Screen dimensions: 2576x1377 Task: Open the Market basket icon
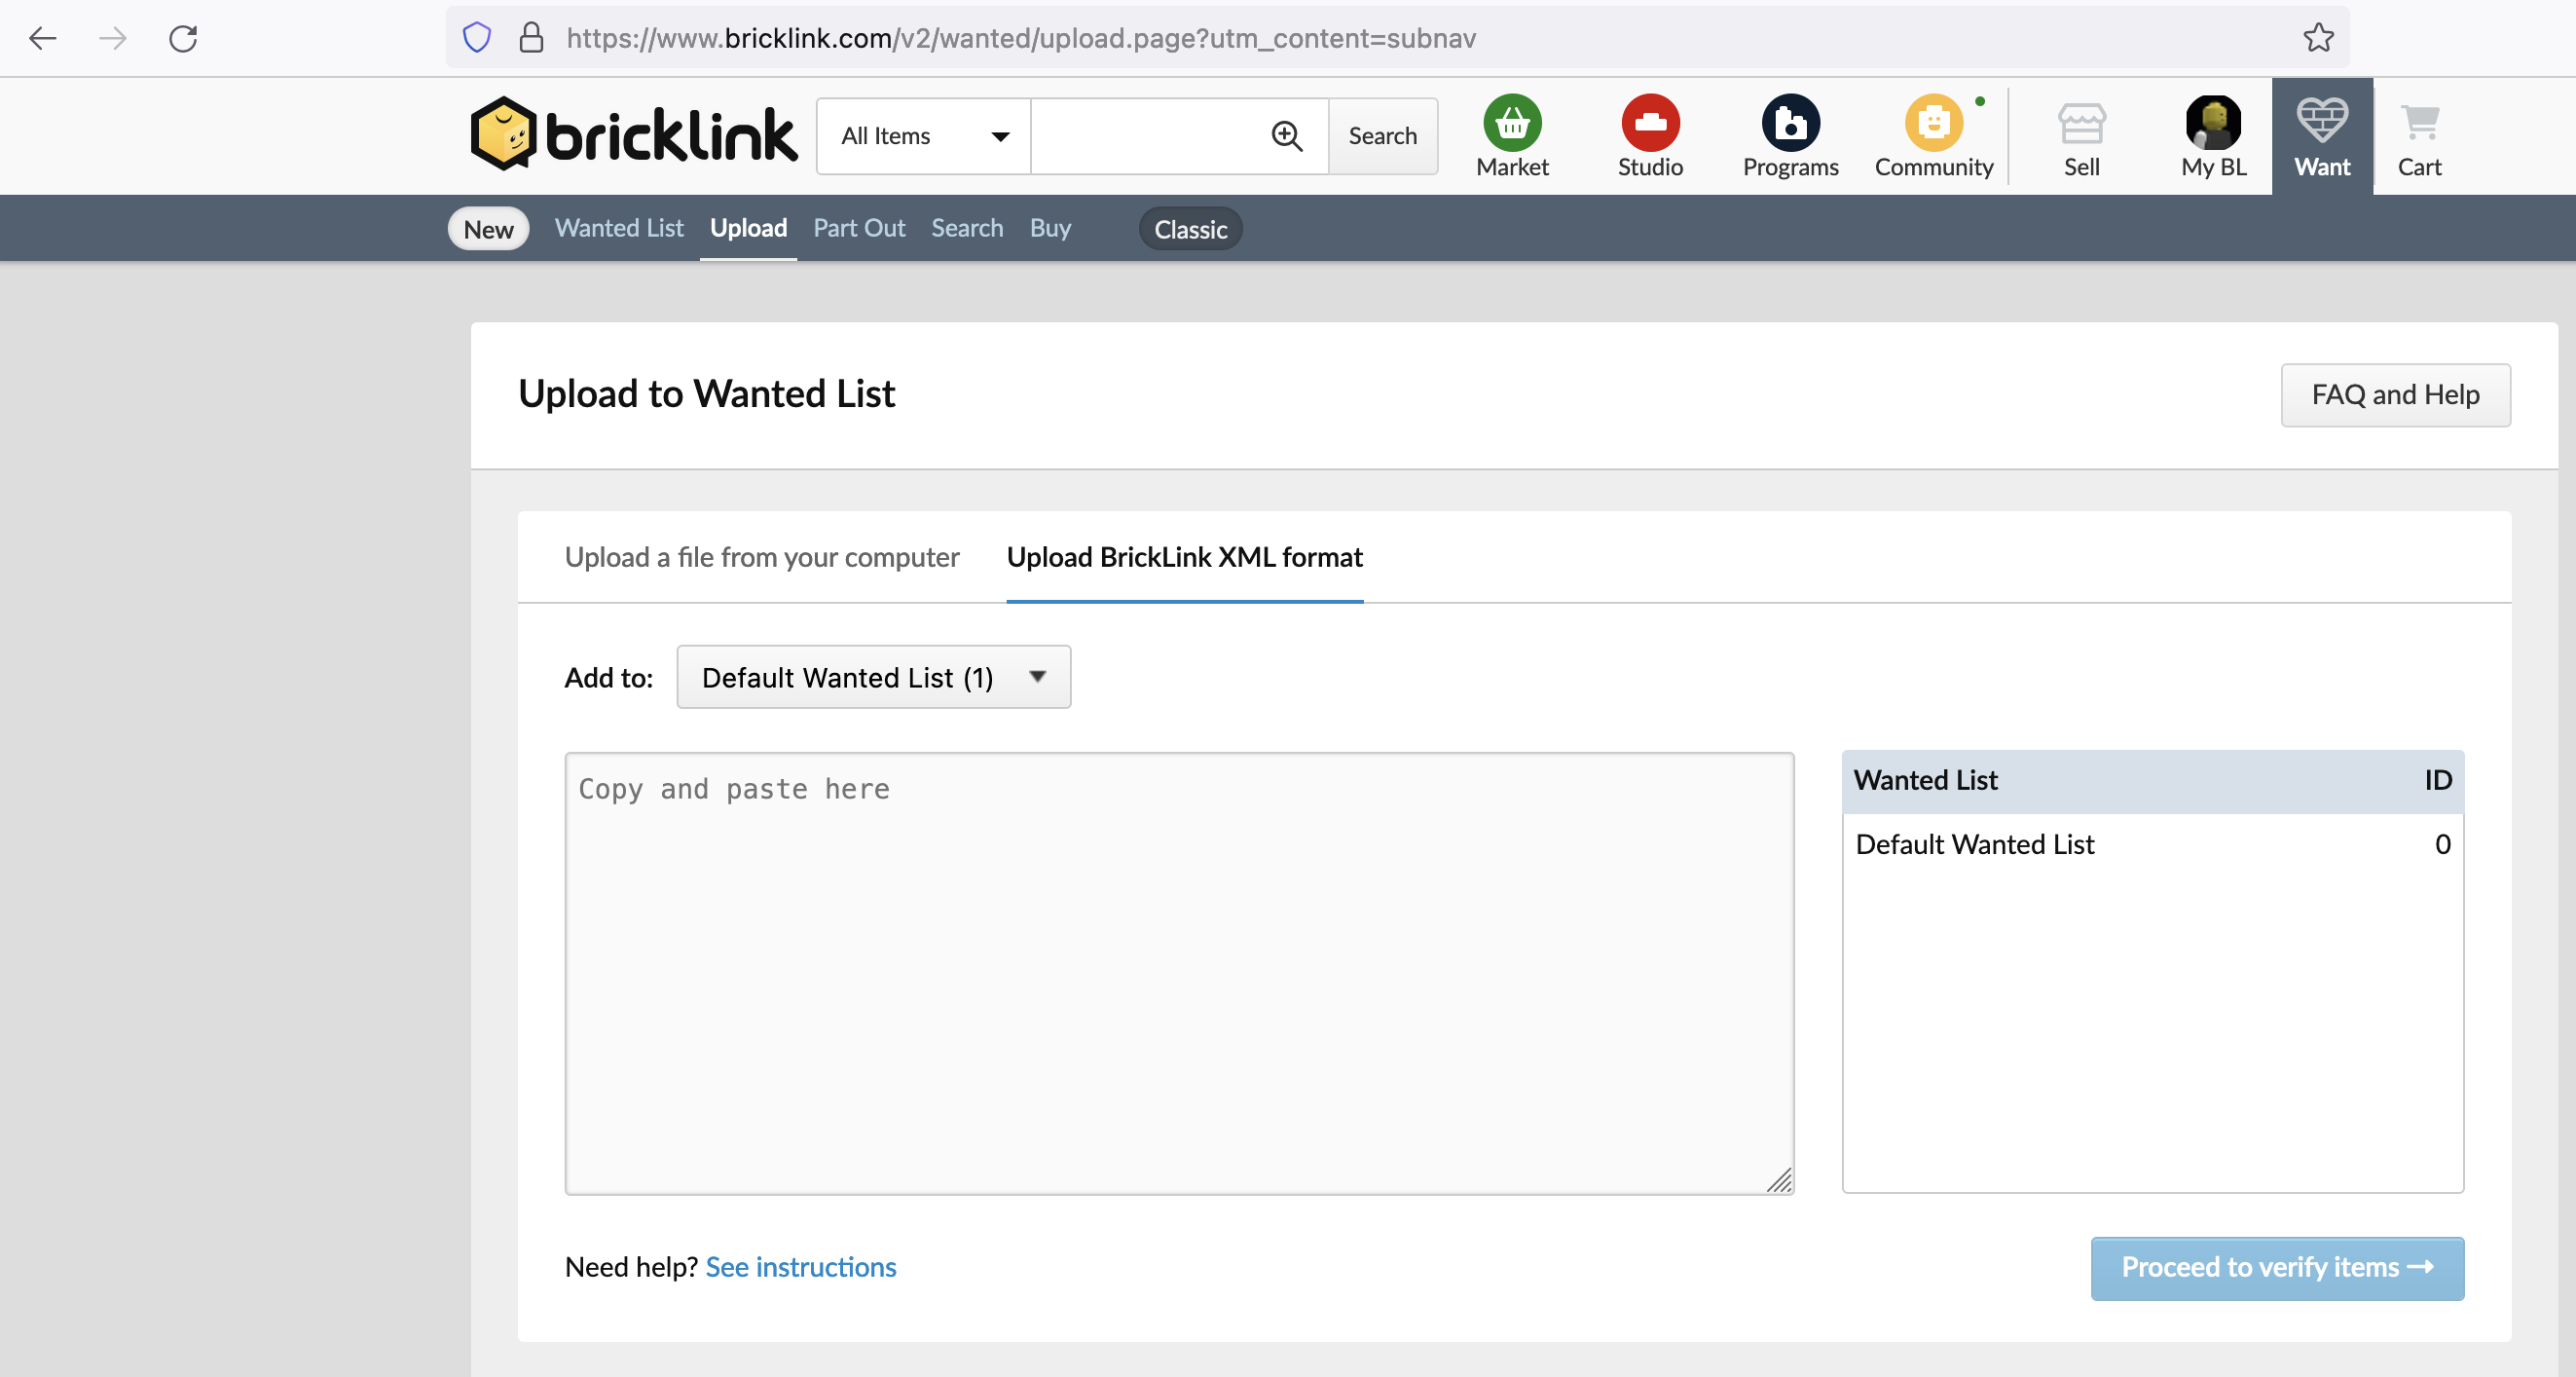pos(1512,123)
